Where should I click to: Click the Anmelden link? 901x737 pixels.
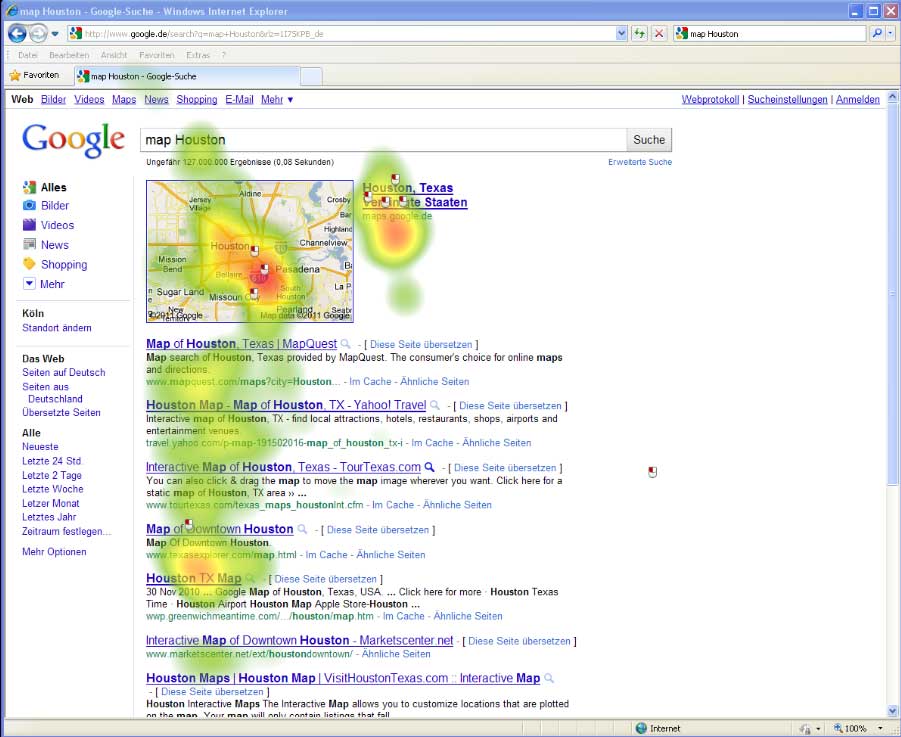click(857, 99)
